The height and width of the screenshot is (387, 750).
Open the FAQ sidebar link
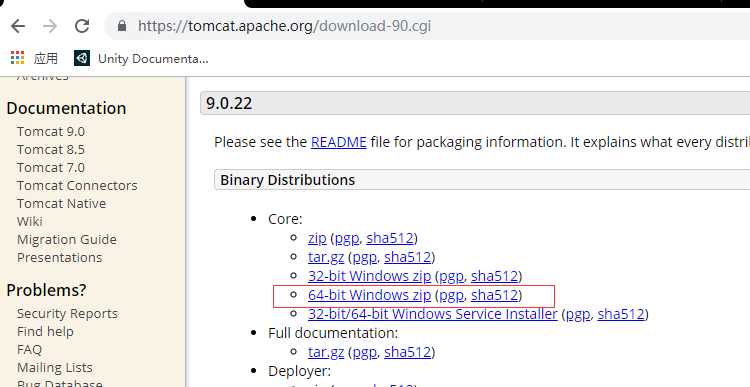click(x=29, y=350)
